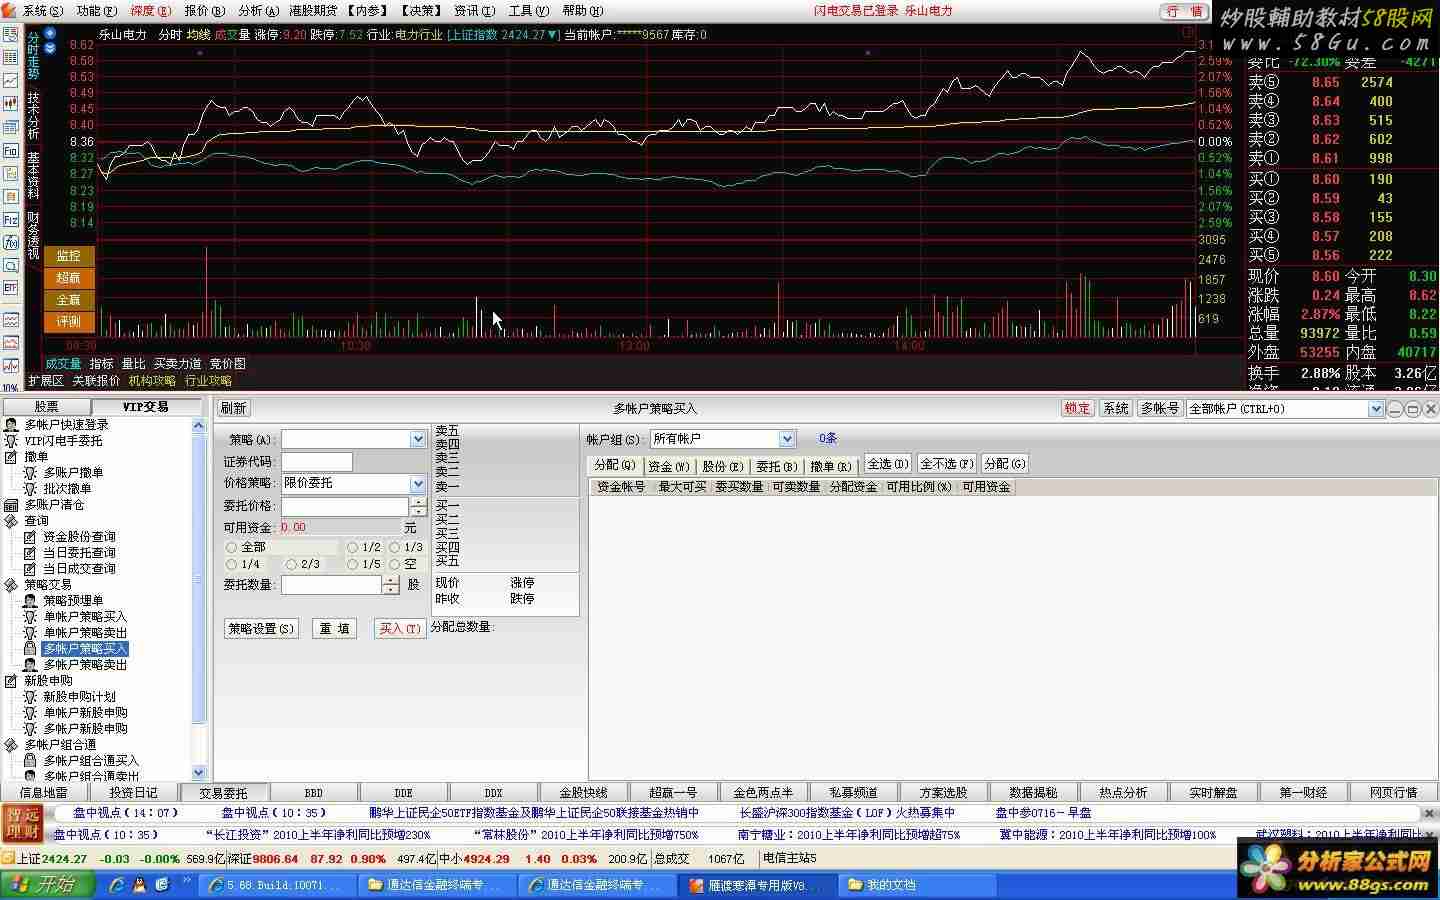Screen dimensions: 1440x900
Task: Click the lock icon beside 多帐户组合通买入
Action: click(30, 761)
